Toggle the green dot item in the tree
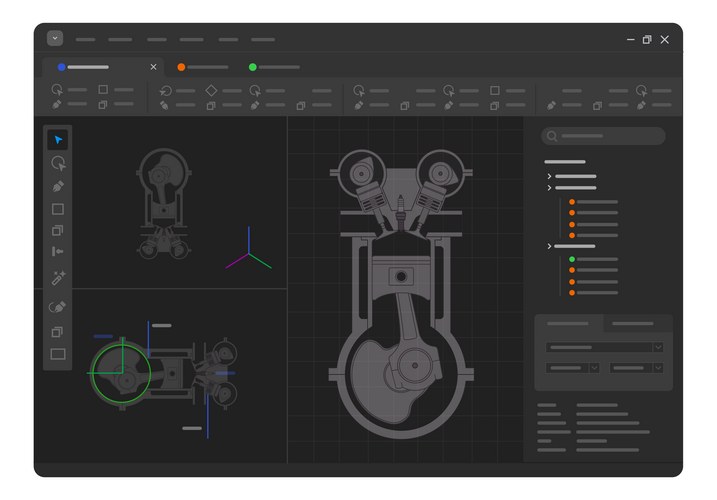Screen dimensions: 717x500 tap(572, 260)
